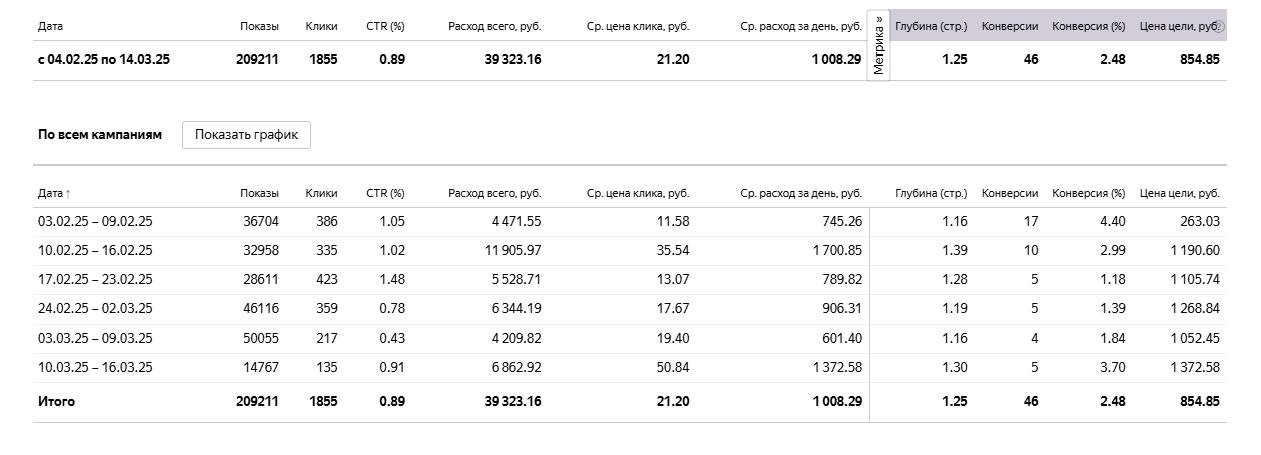Click Конверсии header in lower table

1010,193
